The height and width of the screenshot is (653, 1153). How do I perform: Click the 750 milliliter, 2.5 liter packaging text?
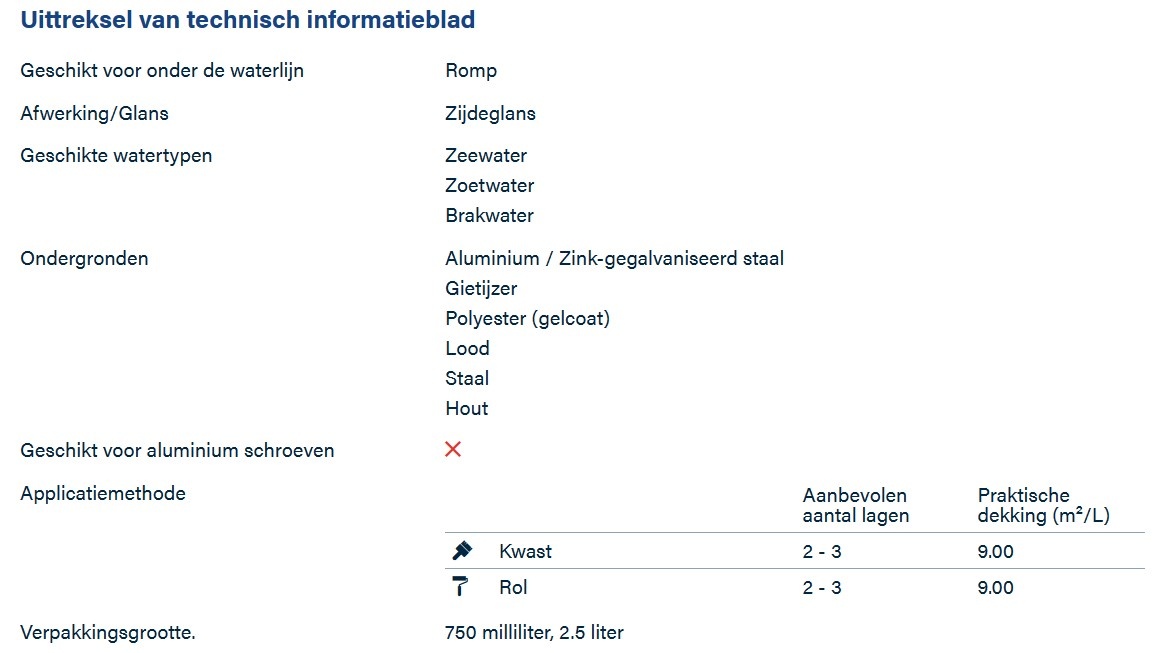535,633
